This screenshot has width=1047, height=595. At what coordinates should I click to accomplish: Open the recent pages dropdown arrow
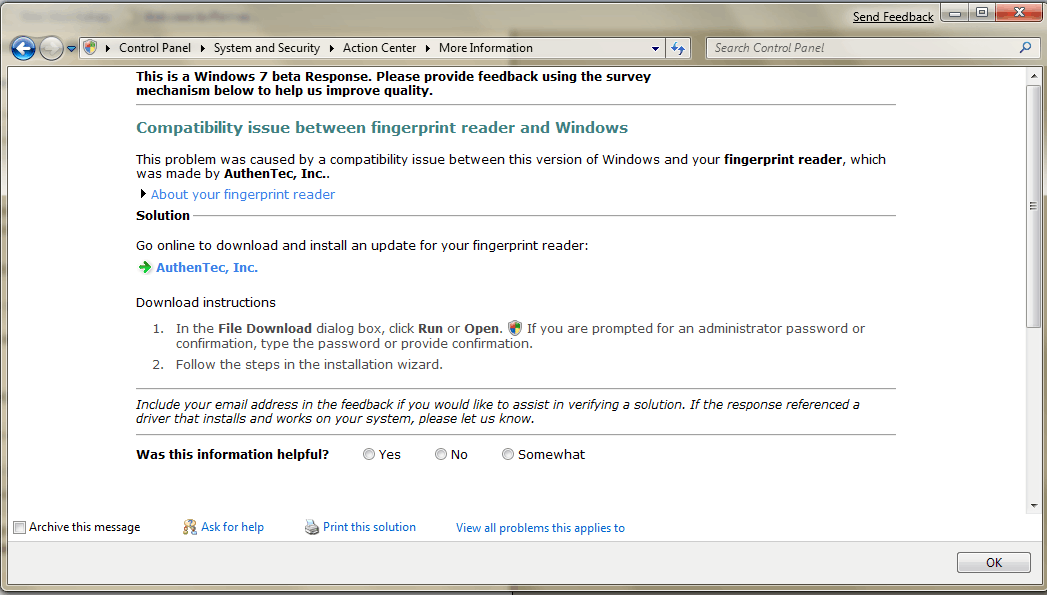[x=71, y=49]
